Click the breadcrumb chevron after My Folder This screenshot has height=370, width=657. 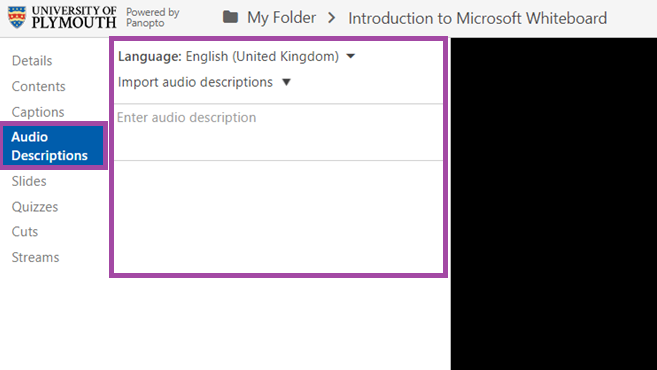click(x=331, y=18)
